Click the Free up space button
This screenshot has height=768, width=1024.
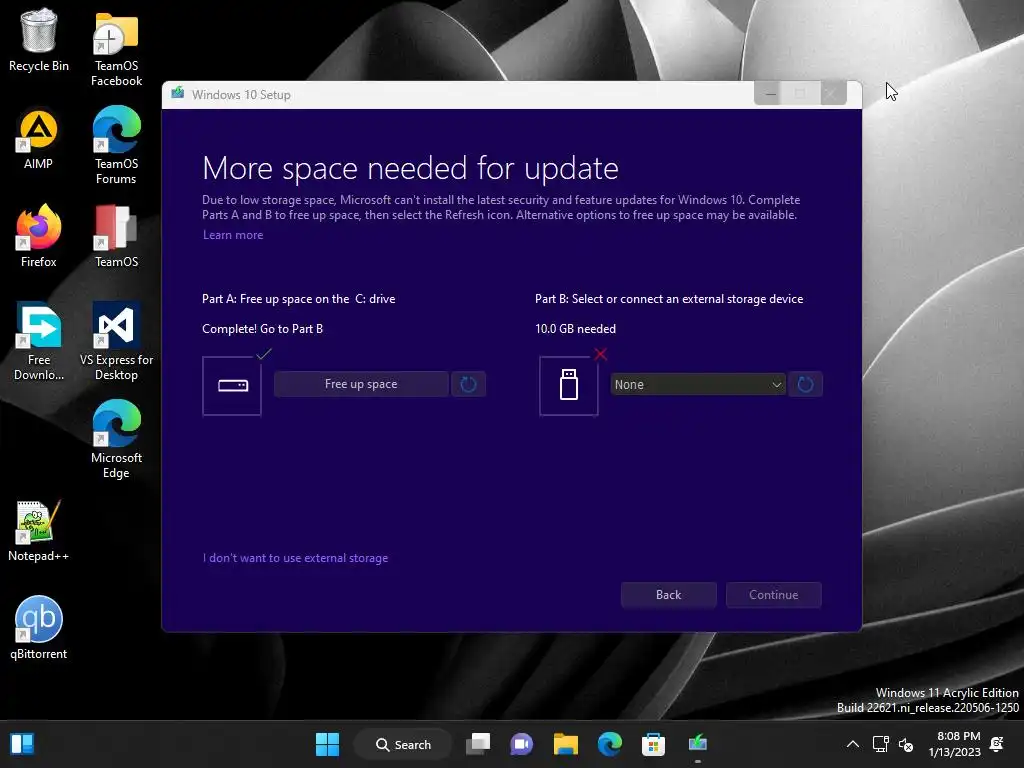tap(361, 384)
